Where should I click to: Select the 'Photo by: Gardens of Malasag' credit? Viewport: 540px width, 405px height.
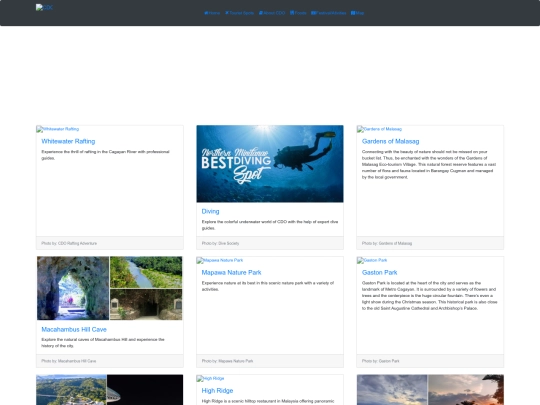point(387,243)
